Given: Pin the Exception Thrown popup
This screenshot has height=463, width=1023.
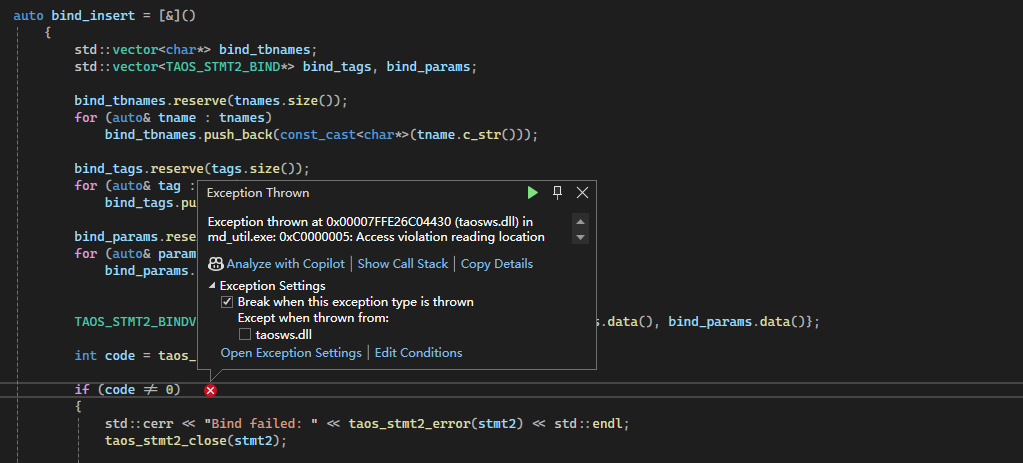Looking at the screenshot, I should (558, 192).
